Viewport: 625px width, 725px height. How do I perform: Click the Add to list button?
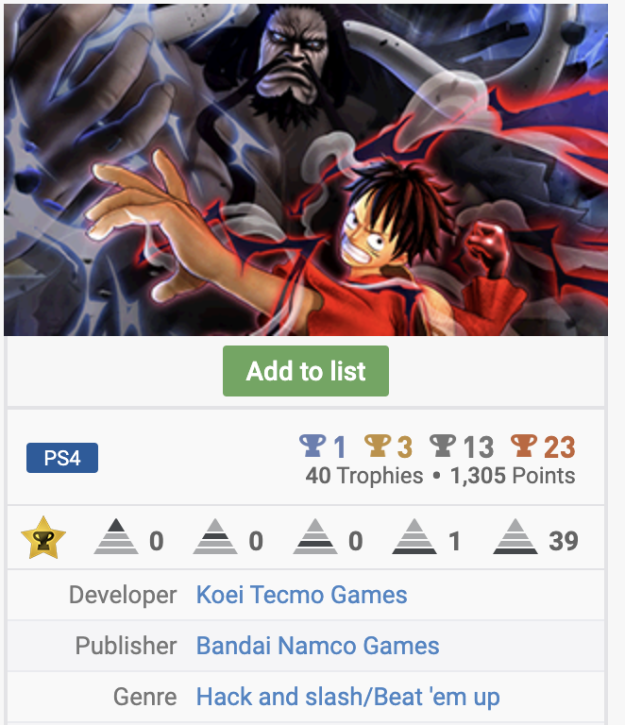(x=306, y=371)
